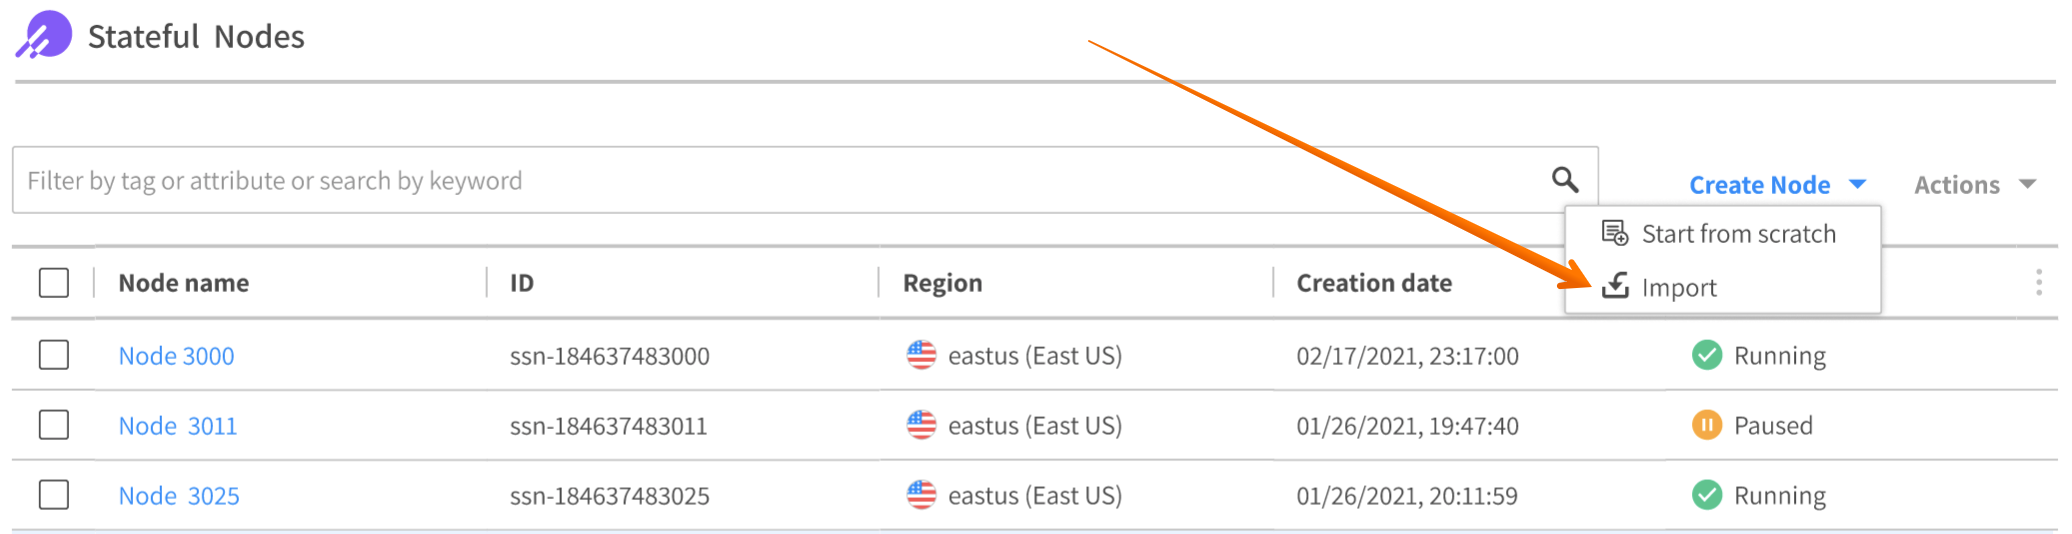Select the Node 3011 row checkbox
The image size is (2072, 534).
coord(54,425)
